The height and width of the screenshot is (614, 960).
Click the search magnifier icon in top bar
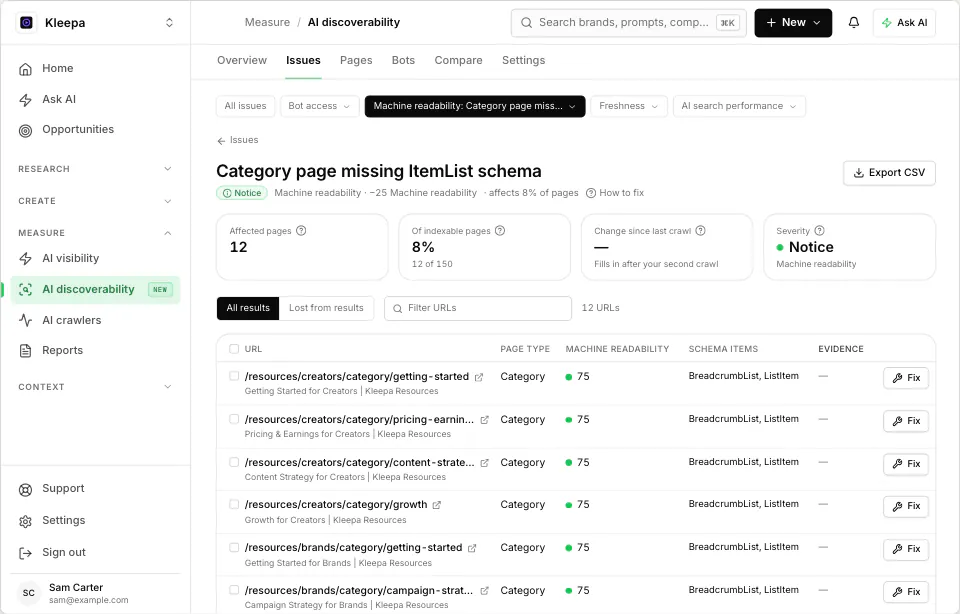click(x=526, y=23)
